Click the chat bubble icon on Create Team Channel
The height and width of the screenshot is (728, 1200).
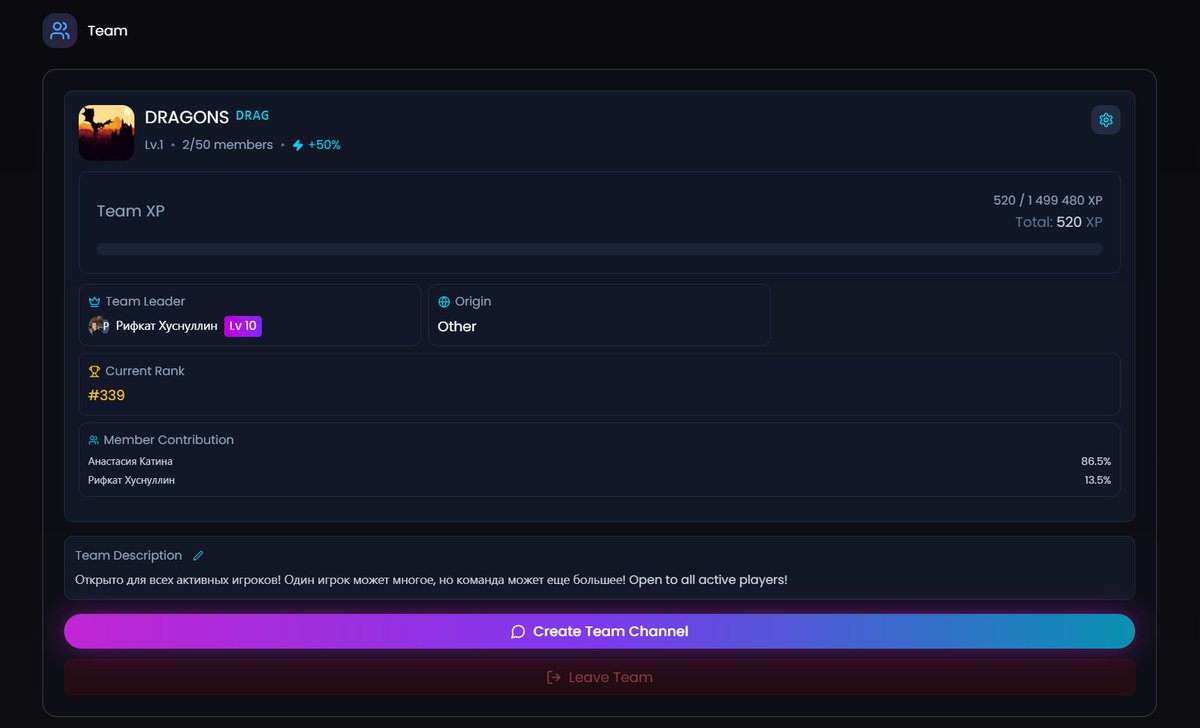pos(518,632)
